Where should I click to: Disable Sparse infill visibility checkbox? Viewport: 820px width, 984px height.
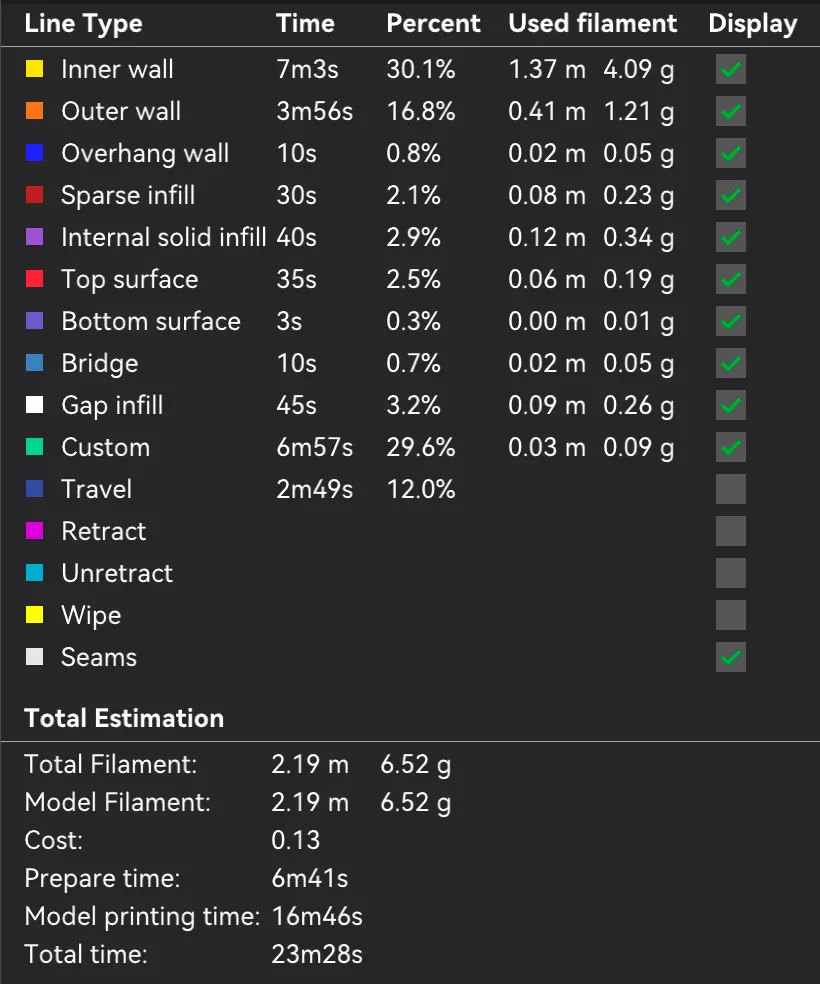731,195
